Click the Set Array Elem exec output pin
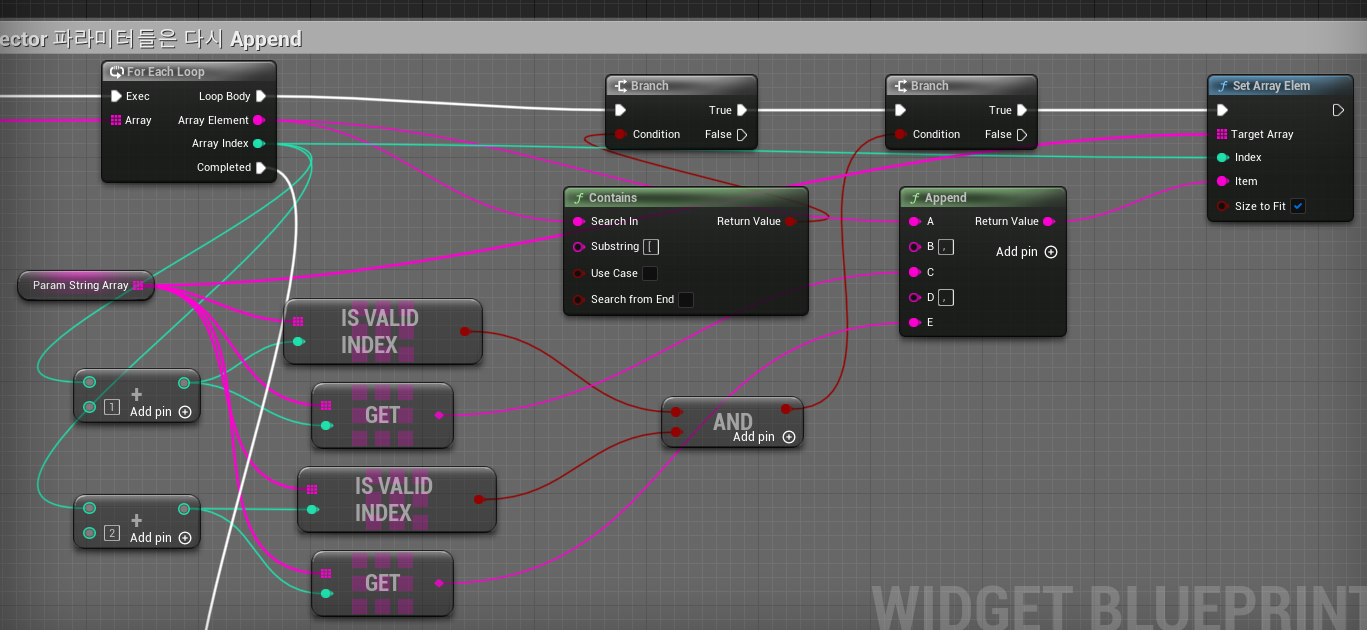1367x630 pixels. pyautogui.click(x=1338, y=110)
